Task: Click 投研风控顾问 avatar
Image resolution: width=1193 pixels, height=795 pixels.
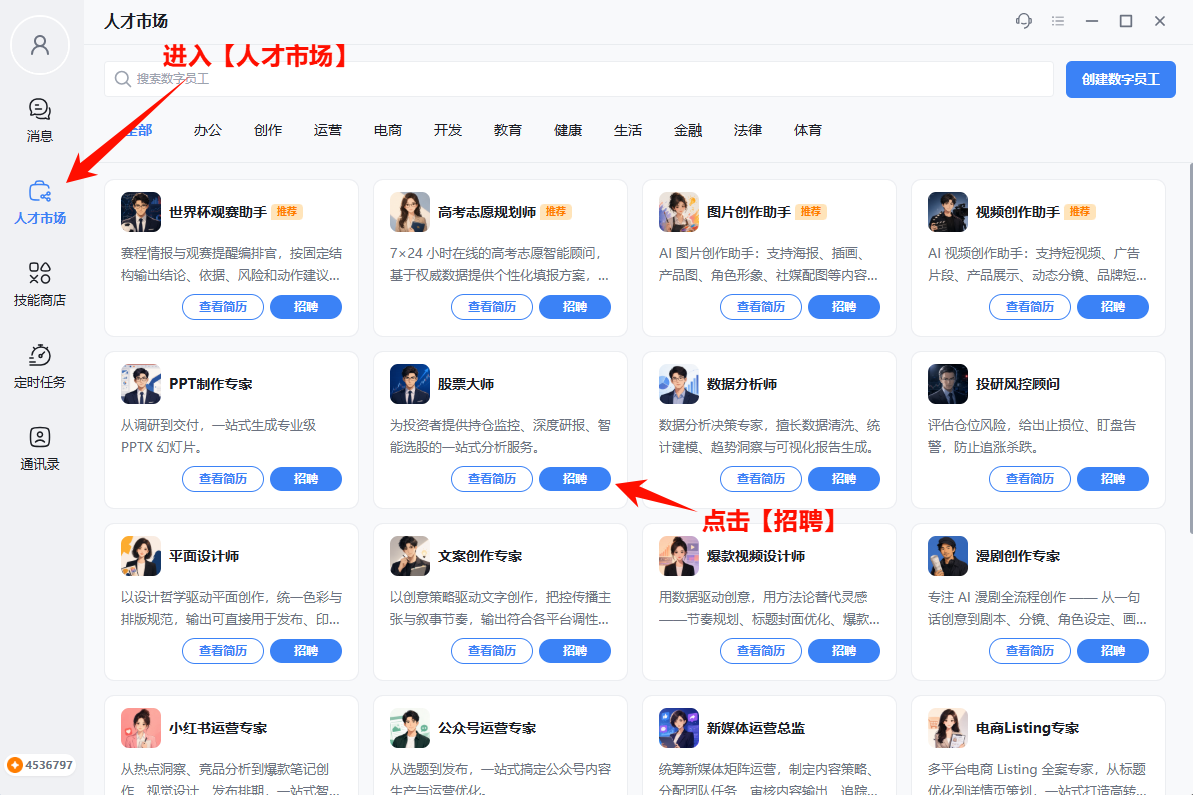Action: click(947, 383)
